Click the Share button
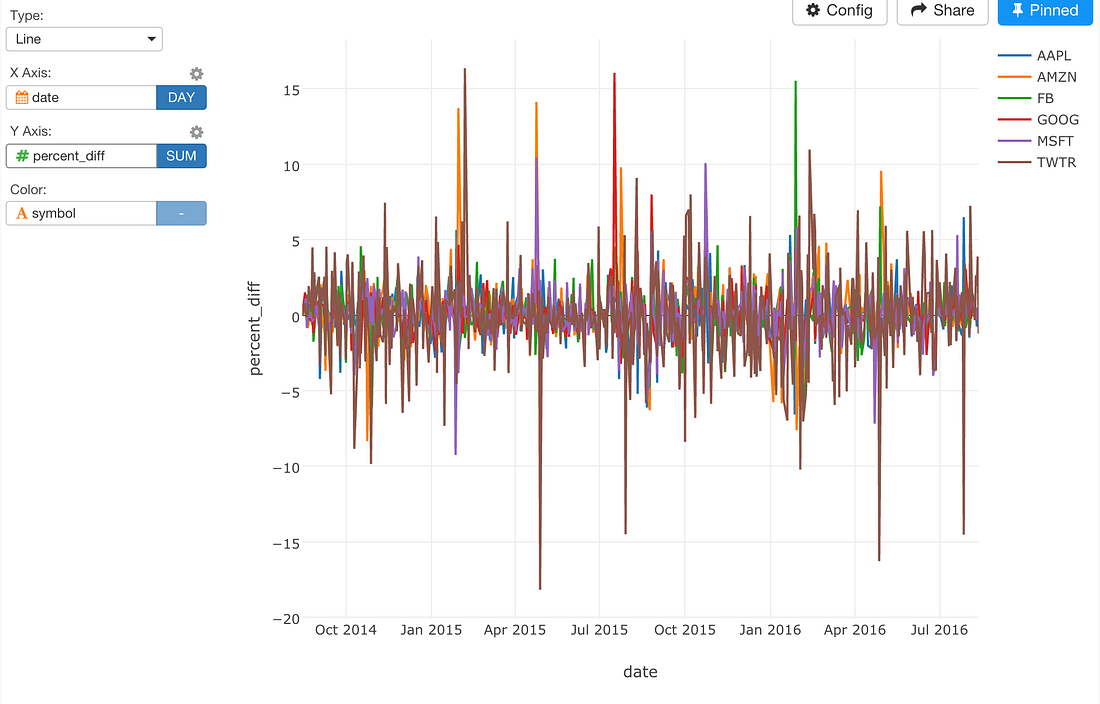Image resolution: width=1100 pixels, height=704 pixels. coord(941,11)
